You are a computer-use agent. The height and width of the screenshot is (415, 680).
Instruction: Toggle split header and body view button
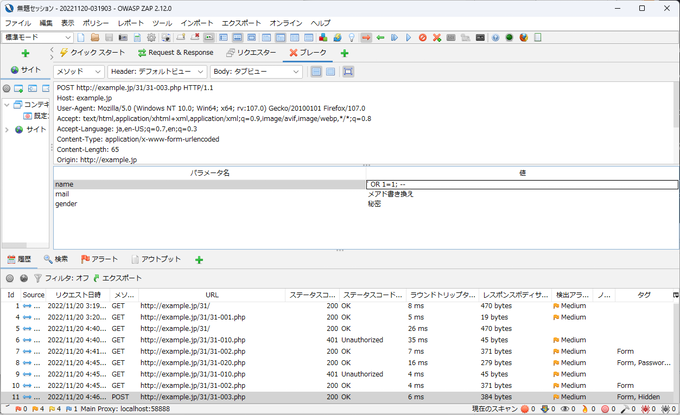pyautogui.click(x=317, y=72)
